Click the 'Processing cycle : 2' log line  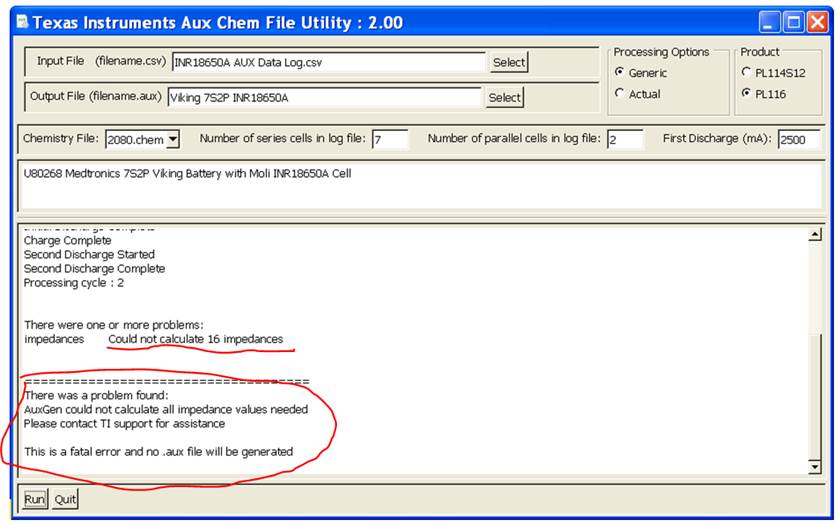click(x=74, y=282)
